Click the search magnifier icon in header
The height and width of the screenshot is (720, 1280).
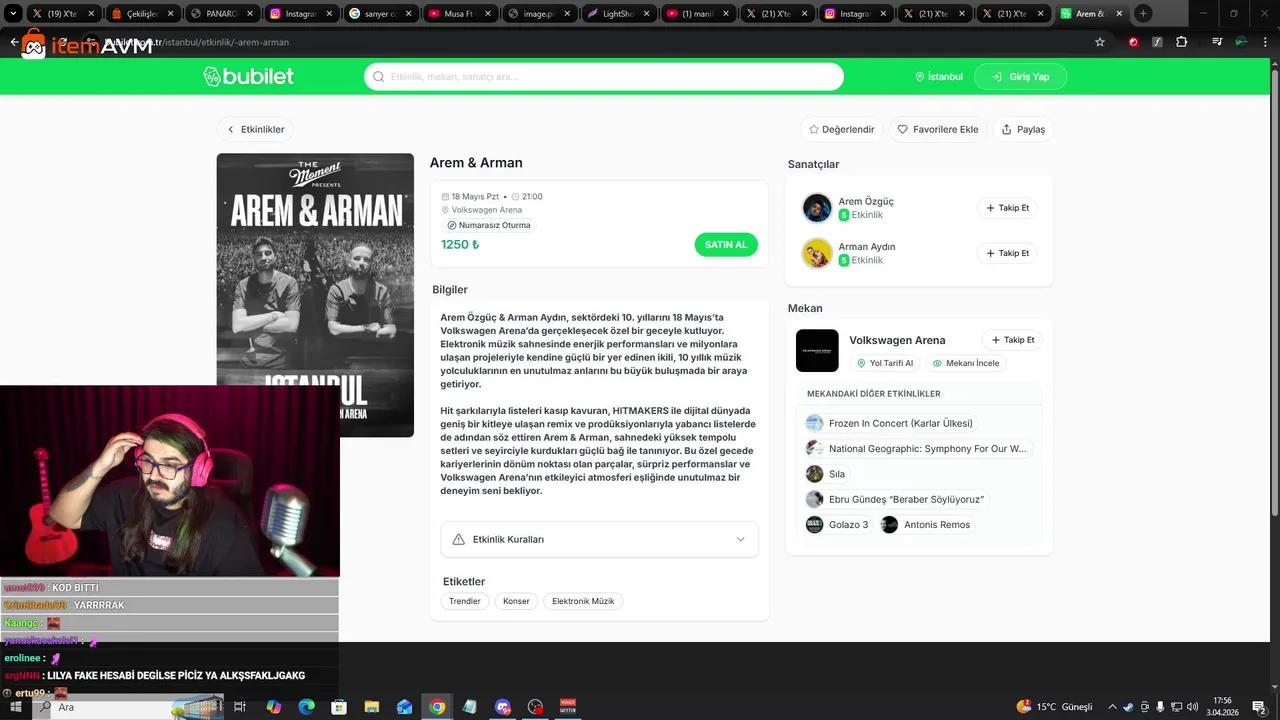point(379,77)
